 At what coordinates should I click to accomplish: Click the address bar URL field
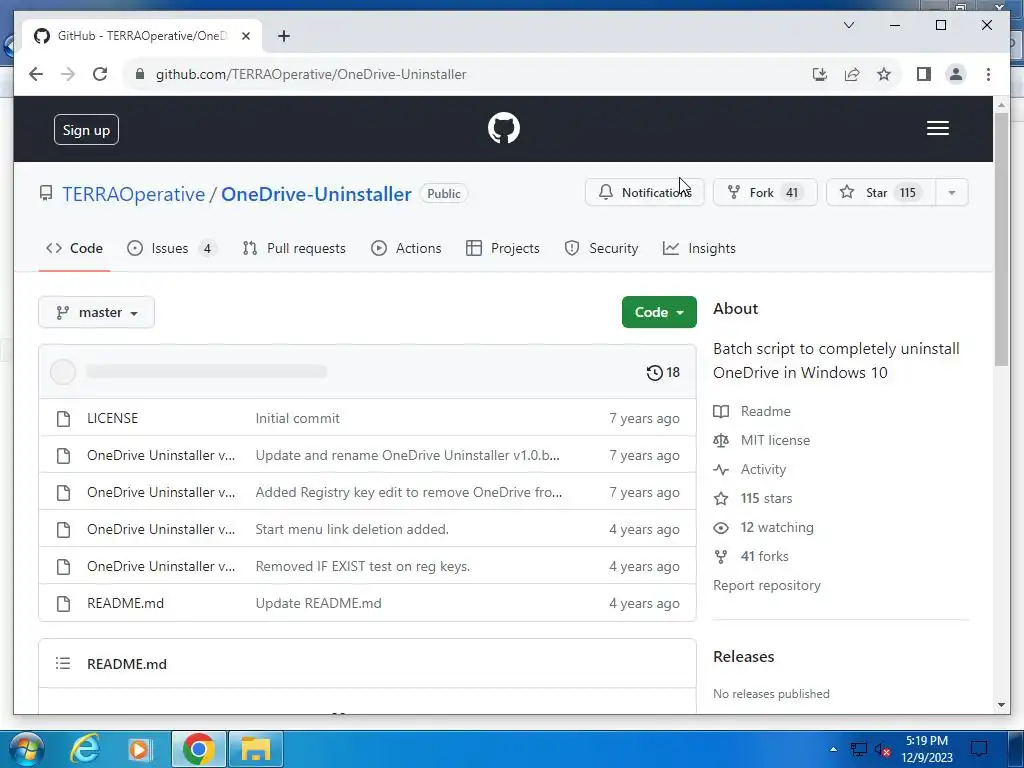pyautogui.click(x=311, y=74)
